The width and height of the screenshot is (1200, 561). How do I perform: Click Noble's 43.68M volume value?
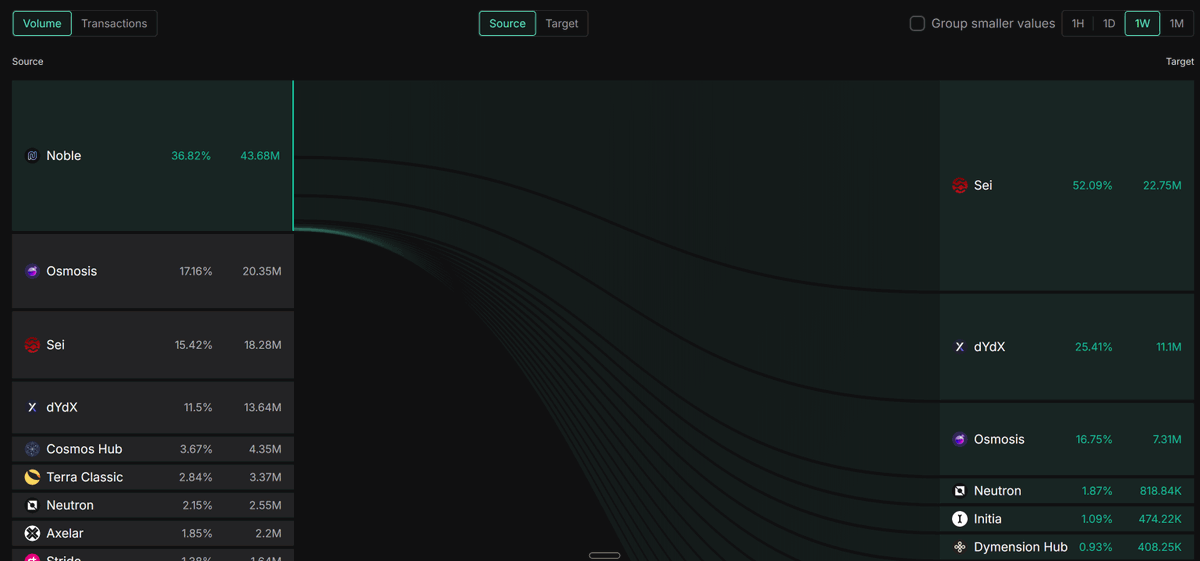(260, 156)
